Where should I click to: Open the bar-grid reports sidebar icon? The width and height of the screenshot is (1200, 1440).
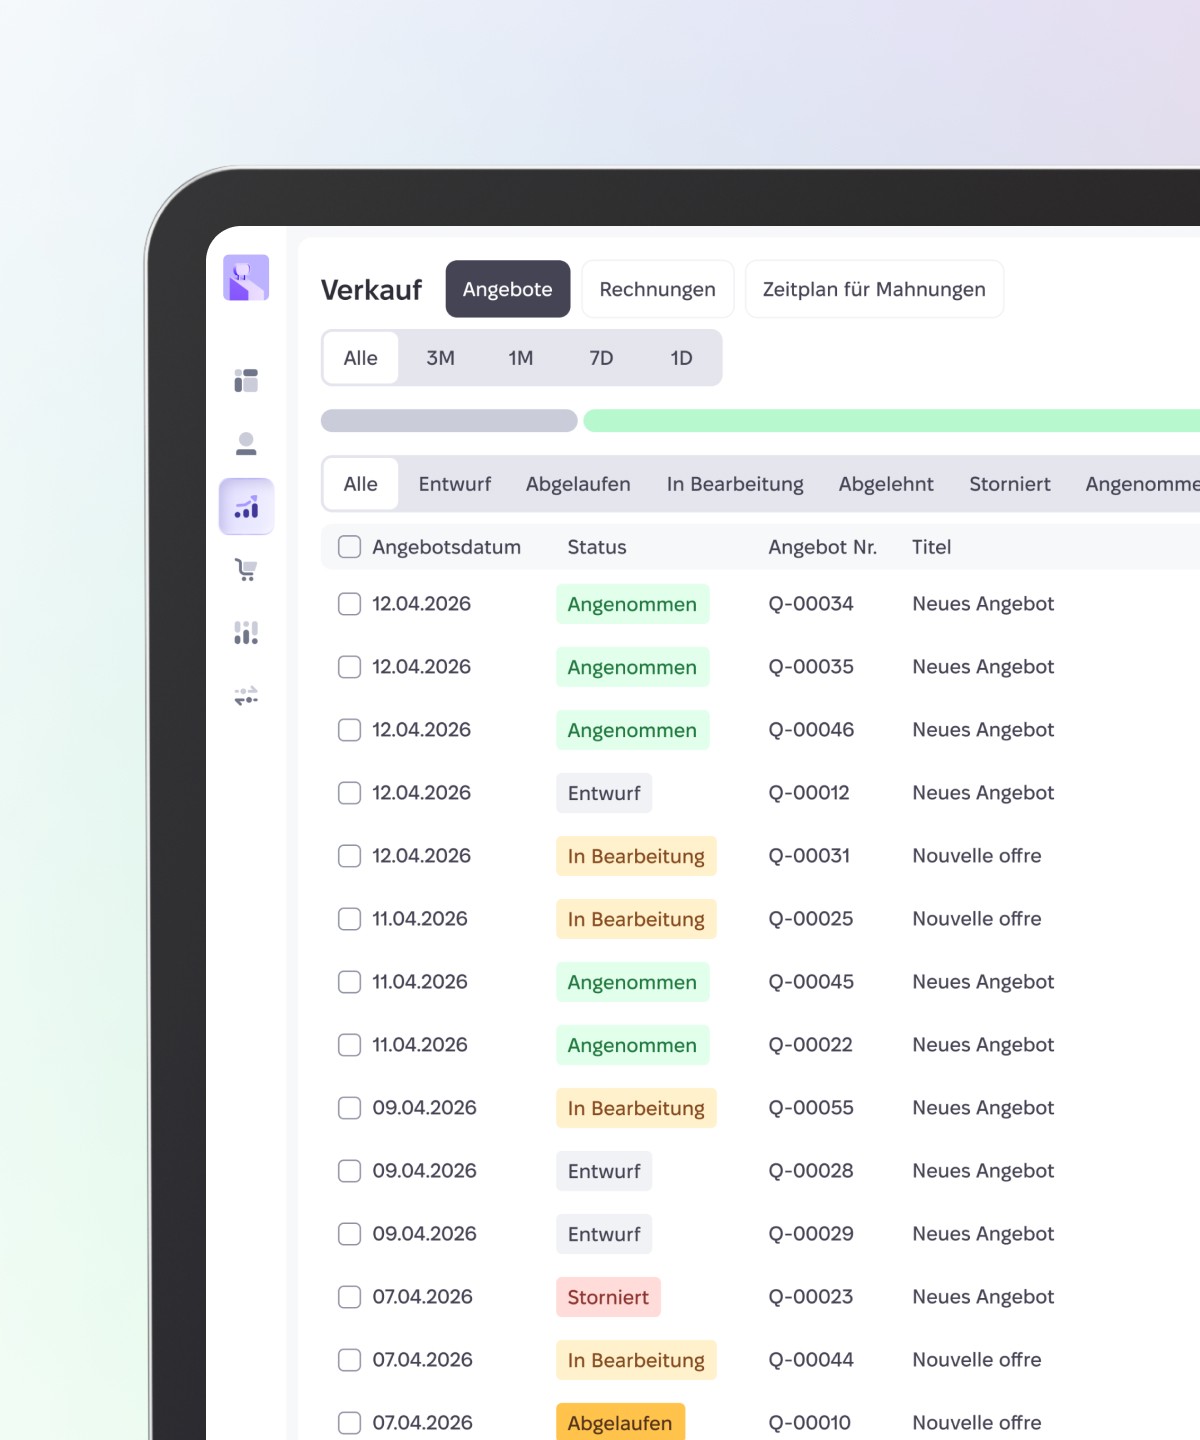(246, 633)
